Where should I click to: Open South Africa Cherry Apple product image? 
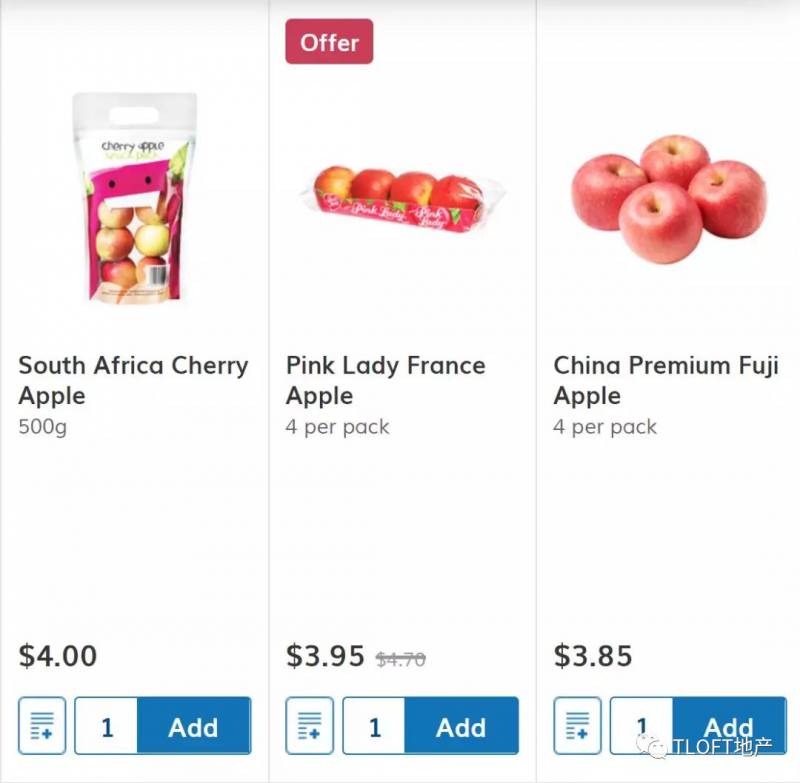pyautogui.click(x=134, y=198)
